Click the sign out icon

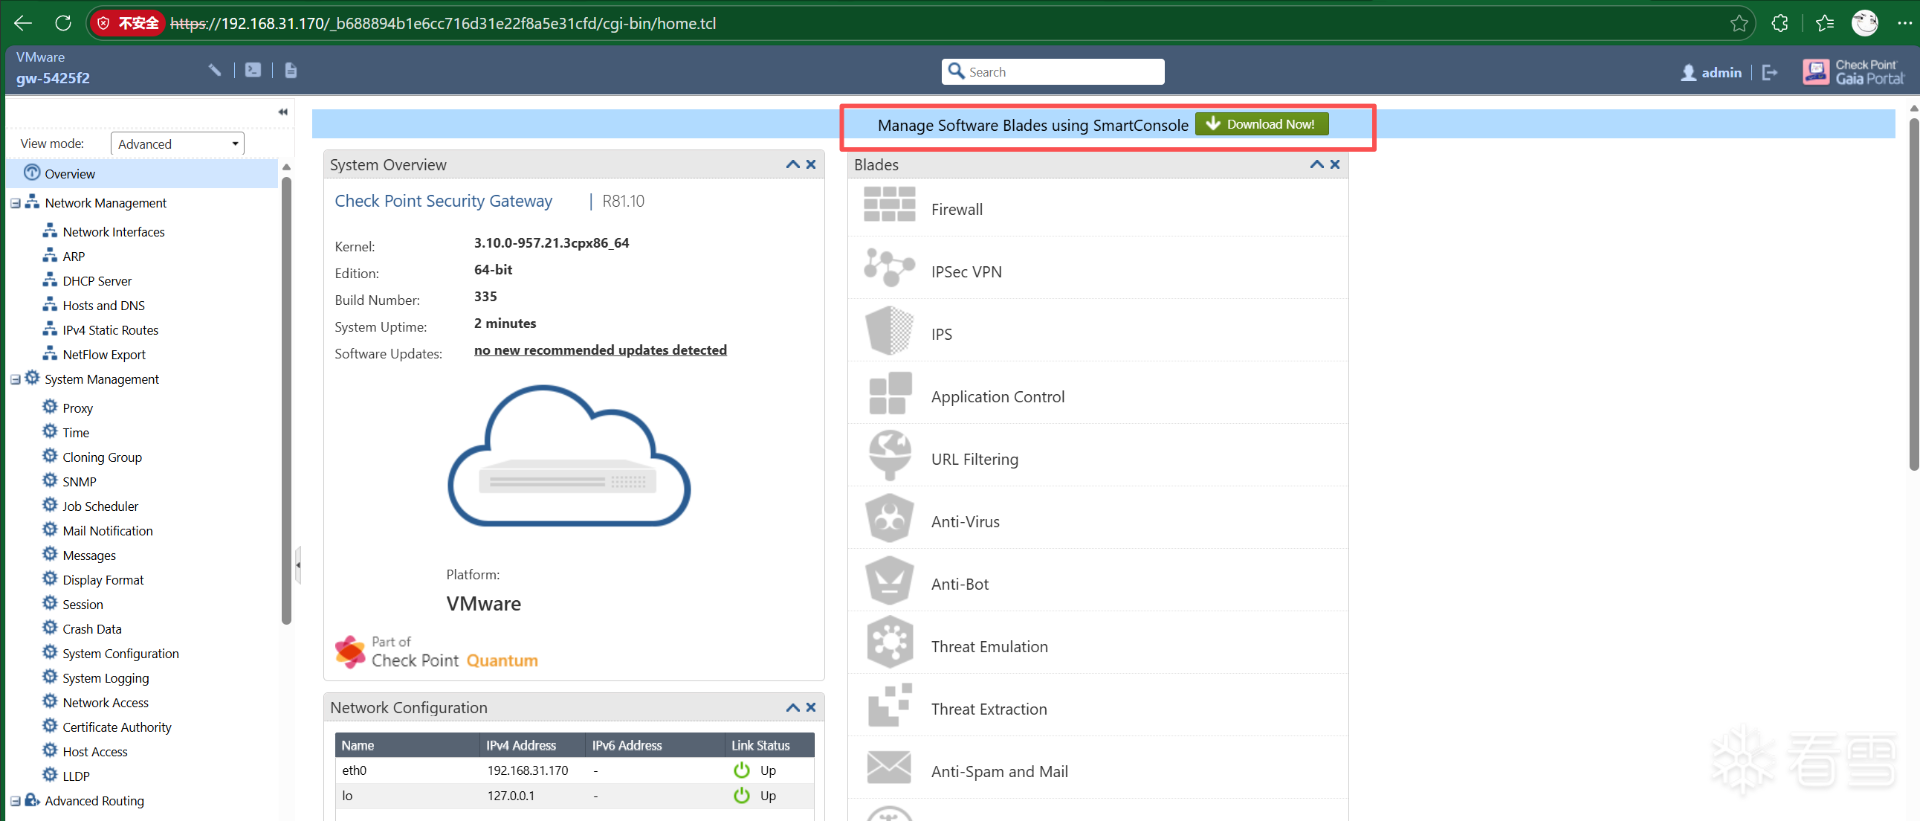click(1770, 72)
